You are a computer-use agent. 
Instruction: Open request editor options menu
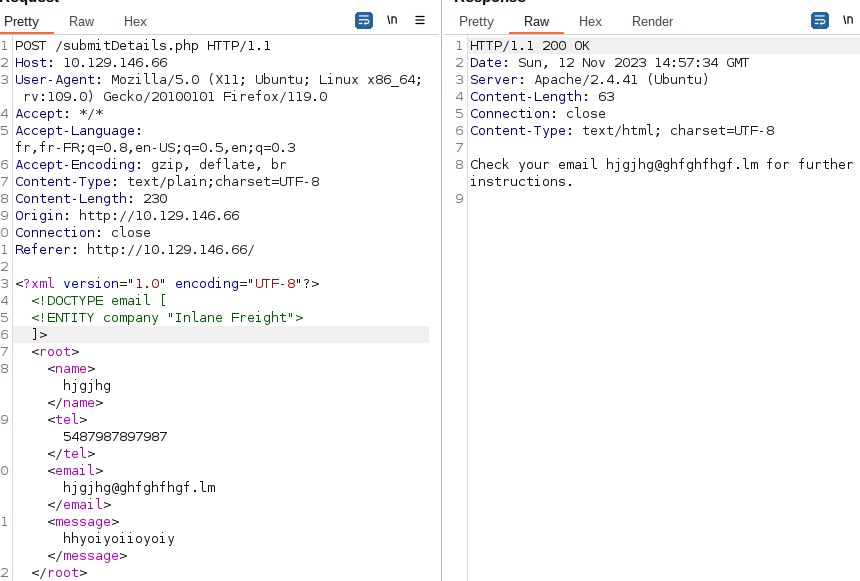(419, 20)
